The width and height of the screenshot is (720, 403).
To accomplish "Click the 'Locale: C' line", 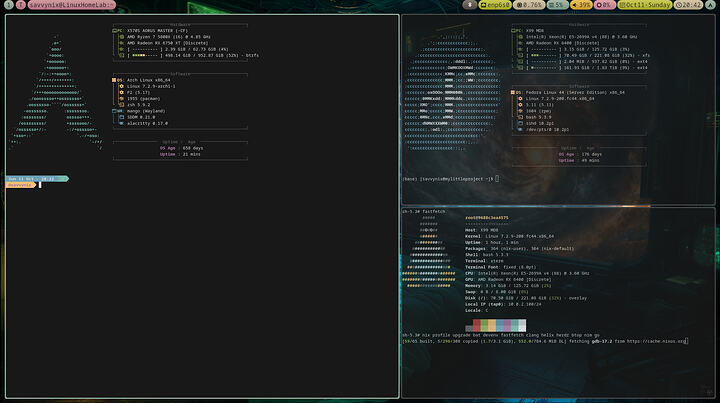I will pos(477,311).
